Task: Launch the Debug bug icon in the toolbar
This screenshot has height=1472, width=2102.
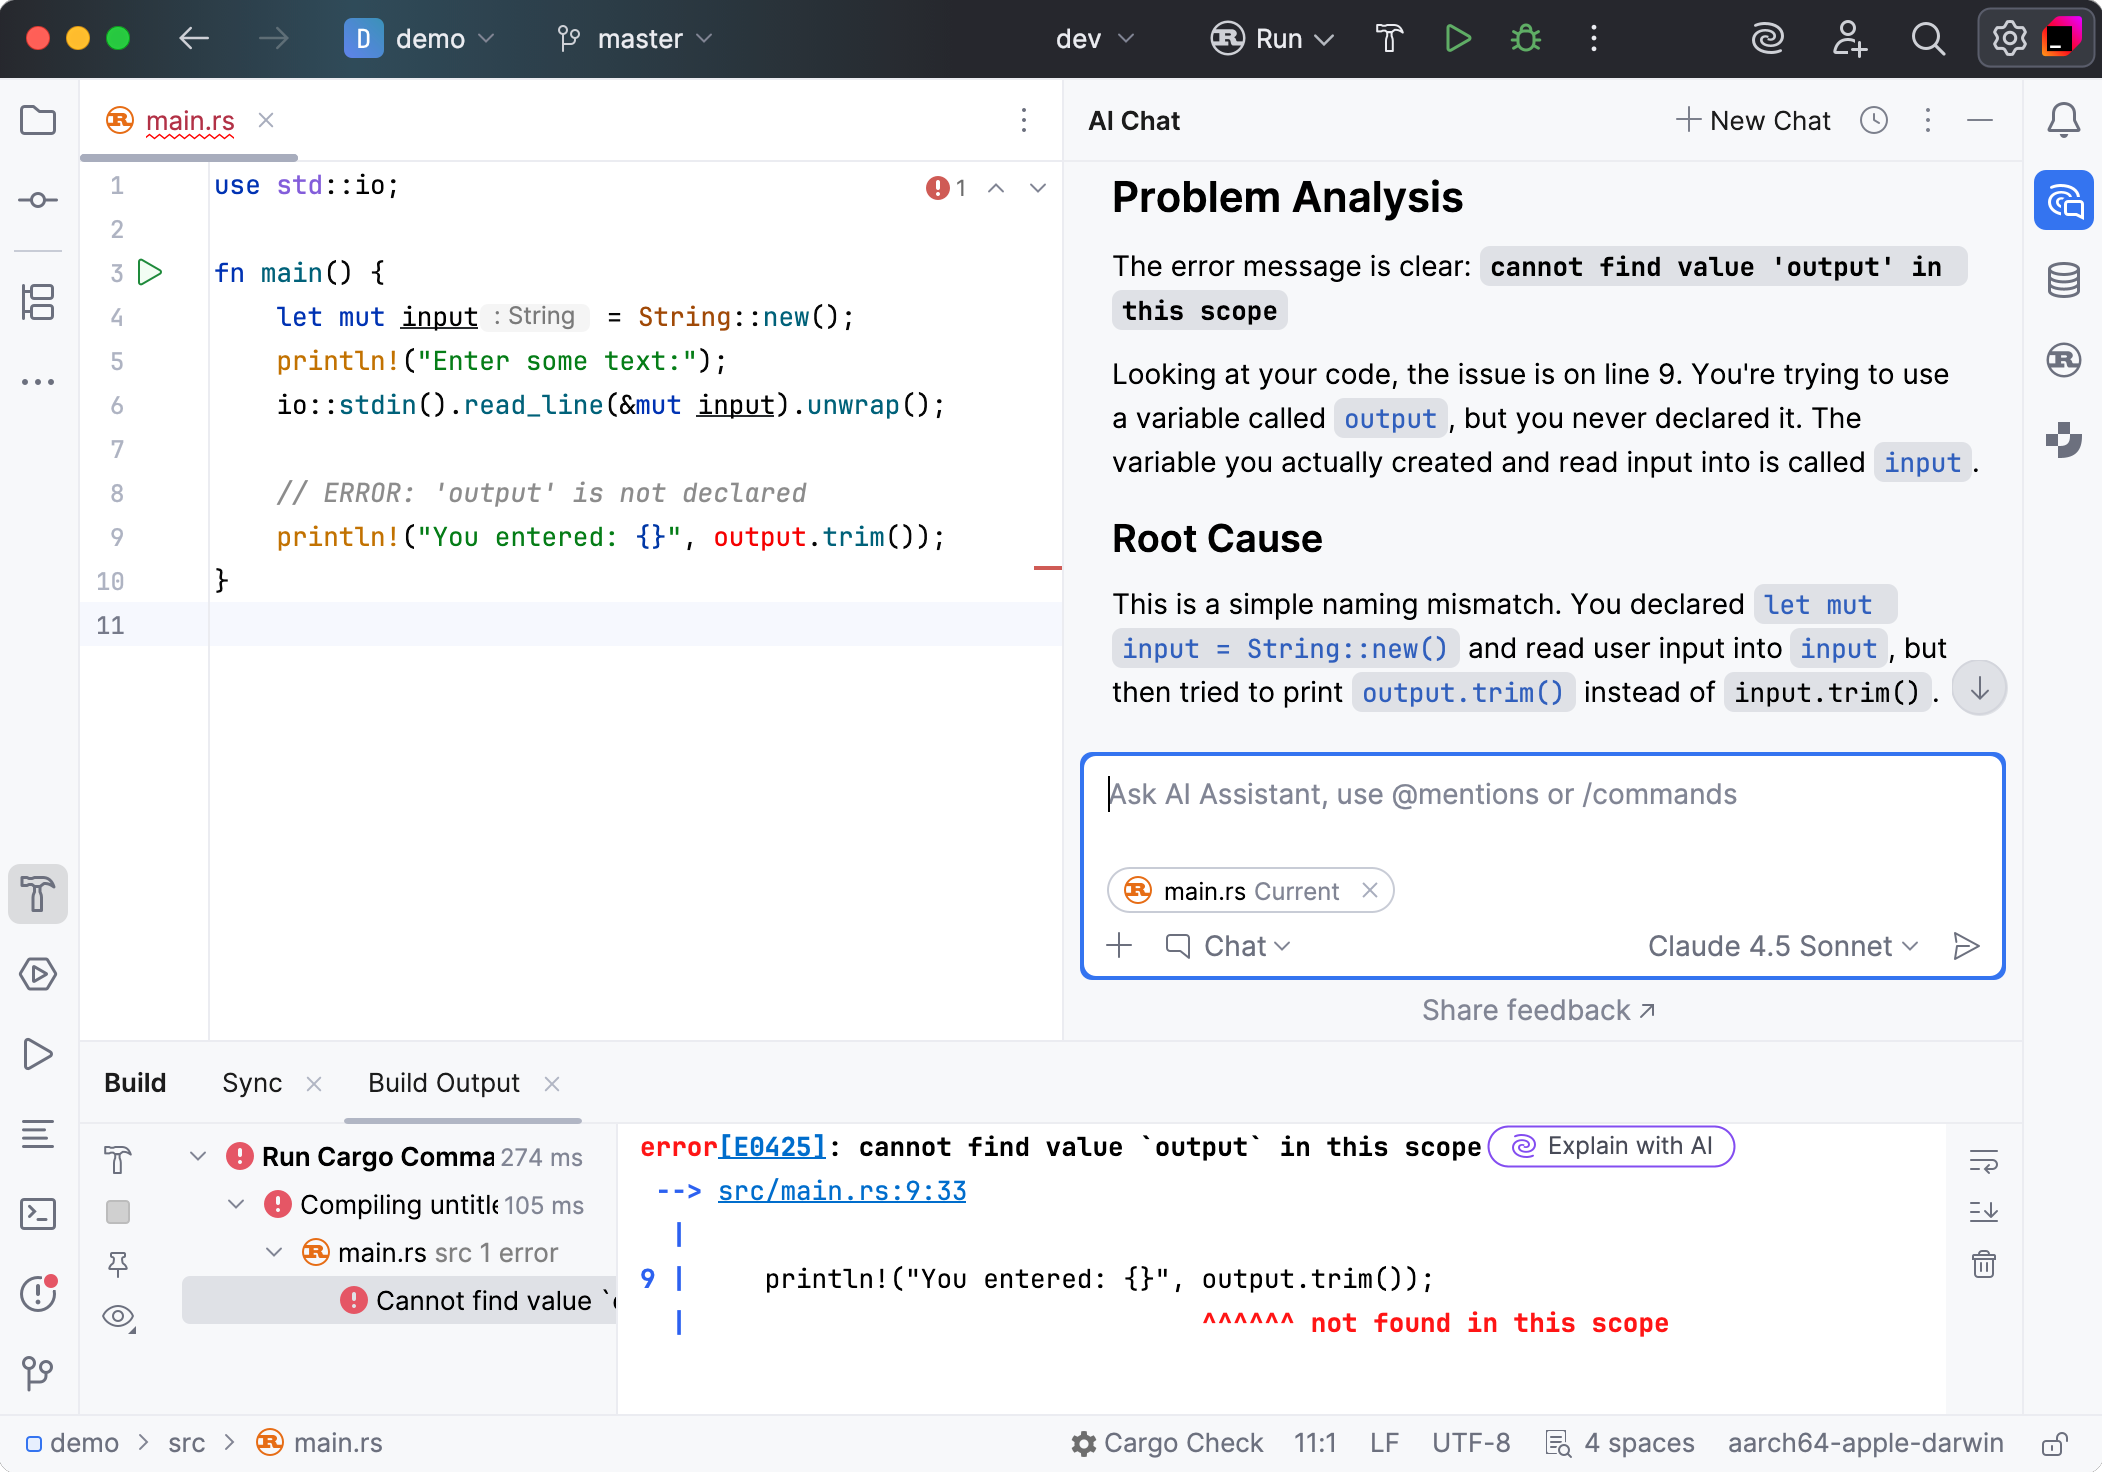Action: (x=1523, y=39)
